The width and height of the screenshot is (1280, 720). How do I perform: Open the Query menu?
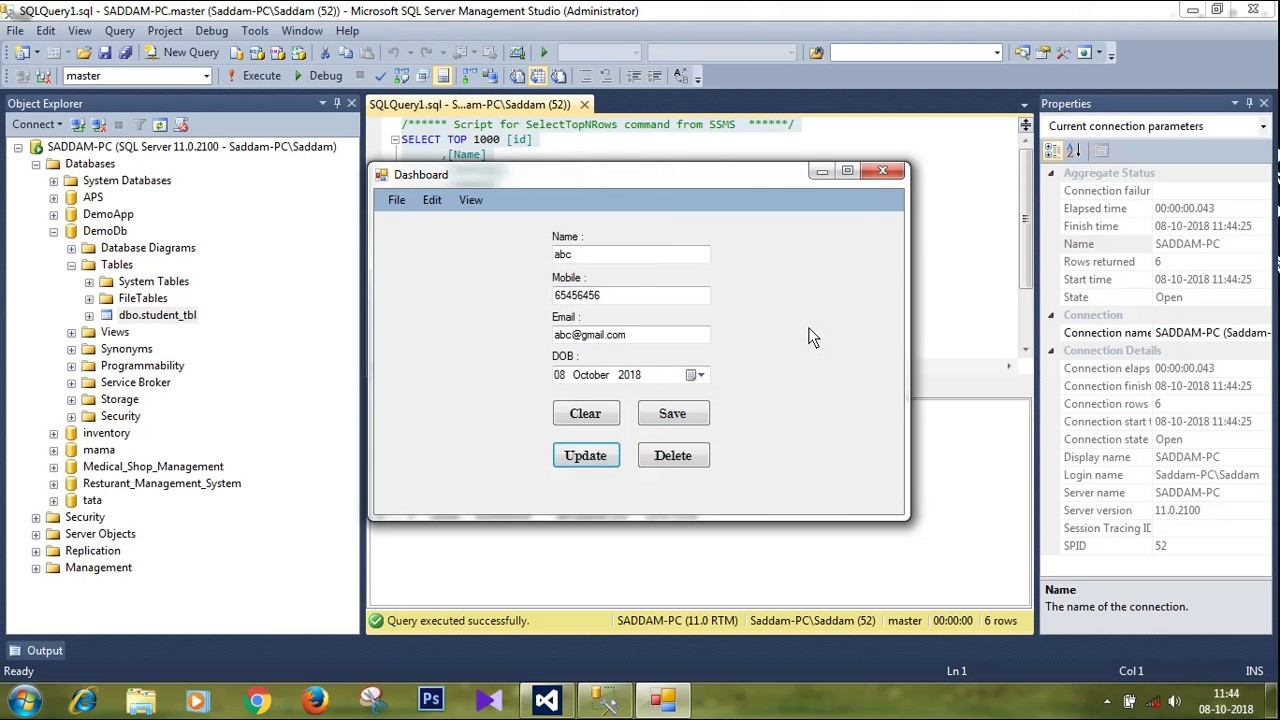[x=119, y=31]
